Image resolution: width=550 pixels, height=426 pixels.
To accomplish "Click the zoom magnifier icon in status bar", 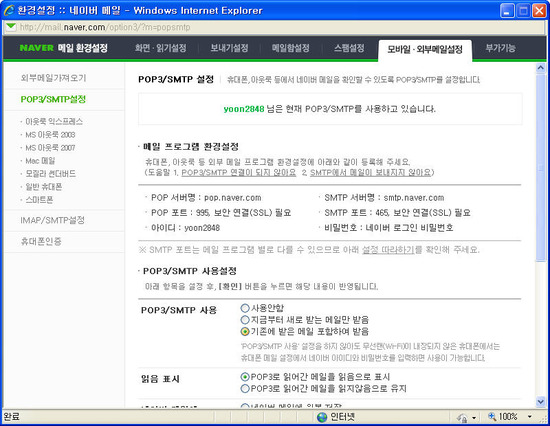I will point(492,417).
